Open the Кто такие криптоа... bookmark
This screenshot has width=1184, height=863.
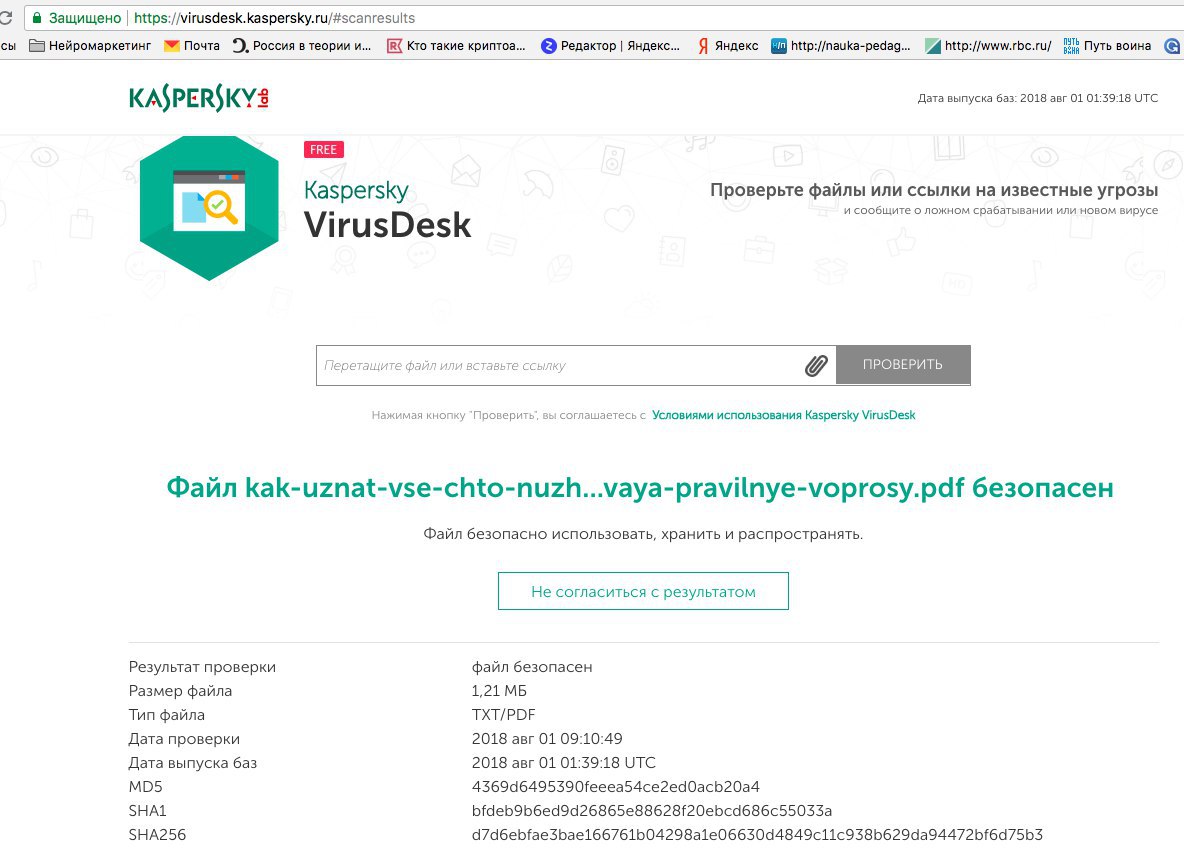pyautogui.click(x=456, y=46)
